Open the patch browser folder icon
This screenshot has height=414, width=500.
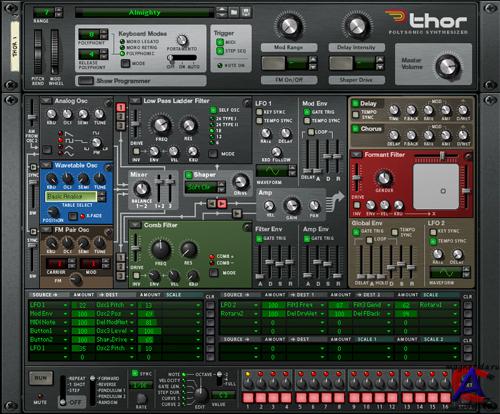[234, 12]
